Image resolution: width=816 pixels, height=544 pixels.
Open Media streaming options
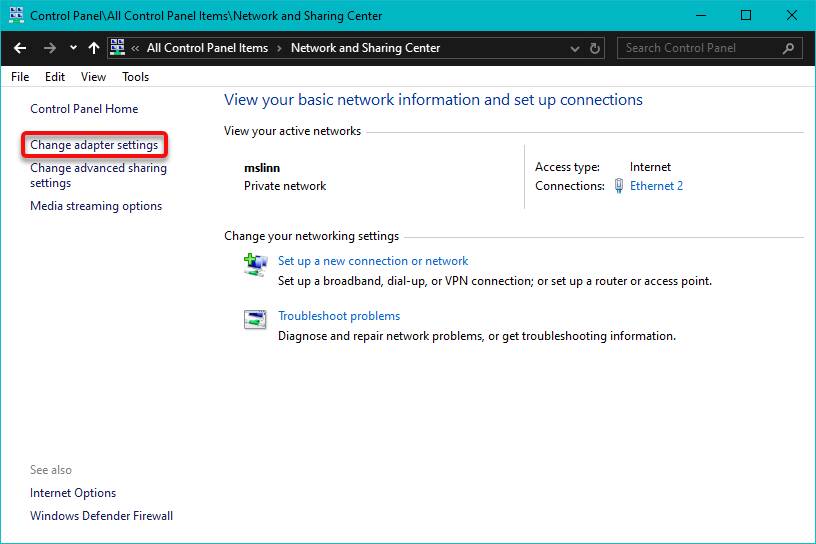click(96, 206)
